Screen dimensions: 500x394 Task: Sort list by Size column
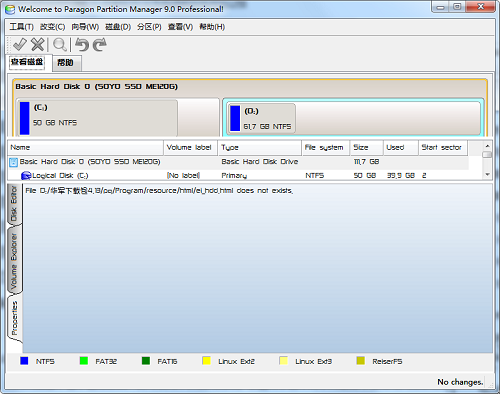367,148
